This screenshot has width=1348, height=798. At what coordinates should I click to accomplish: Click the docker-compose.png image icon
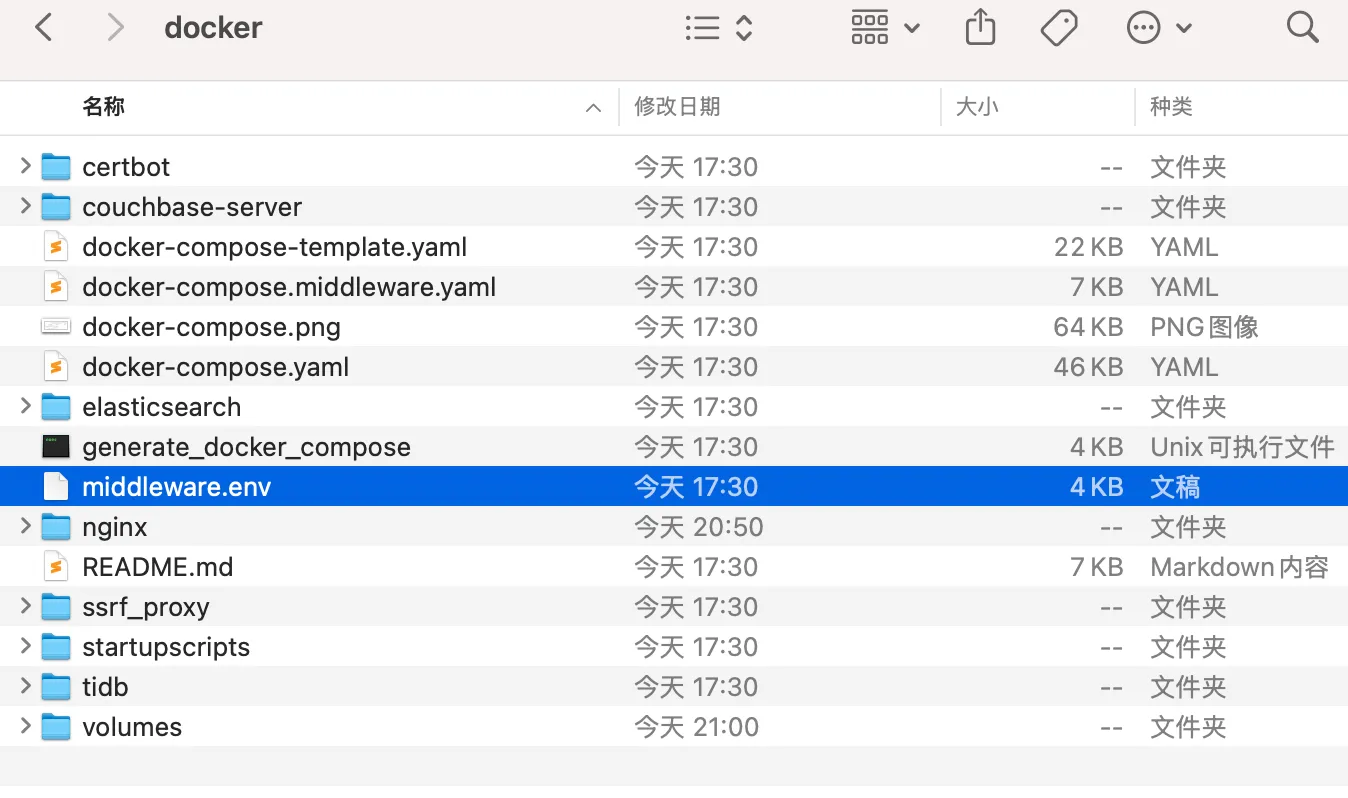56,327
